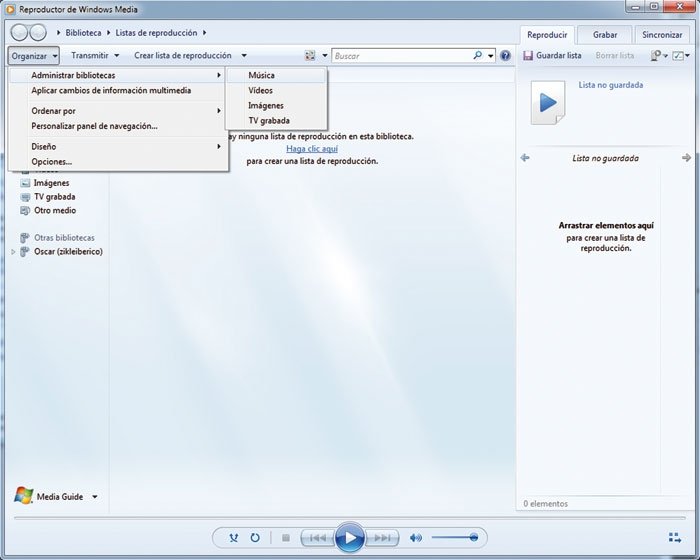Screen dimensions: 700x560
Task: Click the search magnifier icon
Action: 477,55
